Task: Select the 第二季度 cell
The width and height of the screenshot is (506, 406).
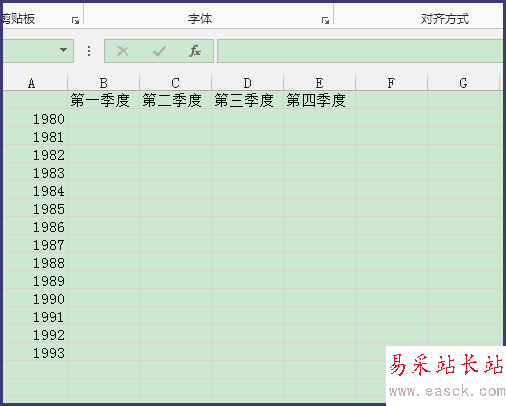Action: (x=175, y=100)
